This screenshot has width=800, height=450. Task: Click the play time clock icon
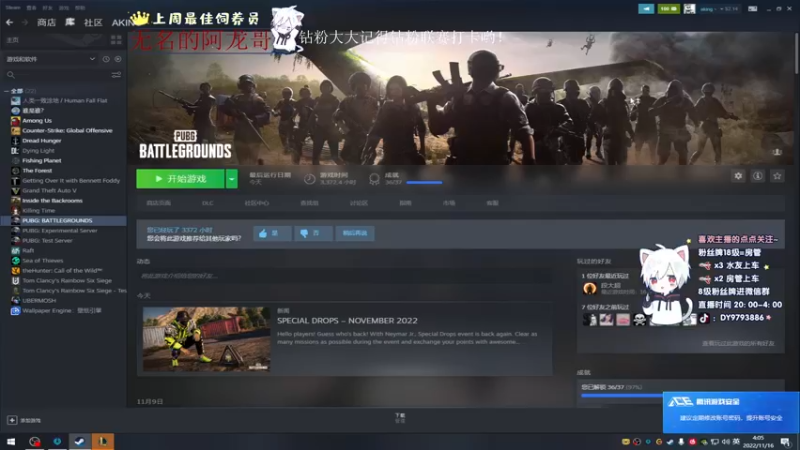pyautogui.click(x=309, y=179)
